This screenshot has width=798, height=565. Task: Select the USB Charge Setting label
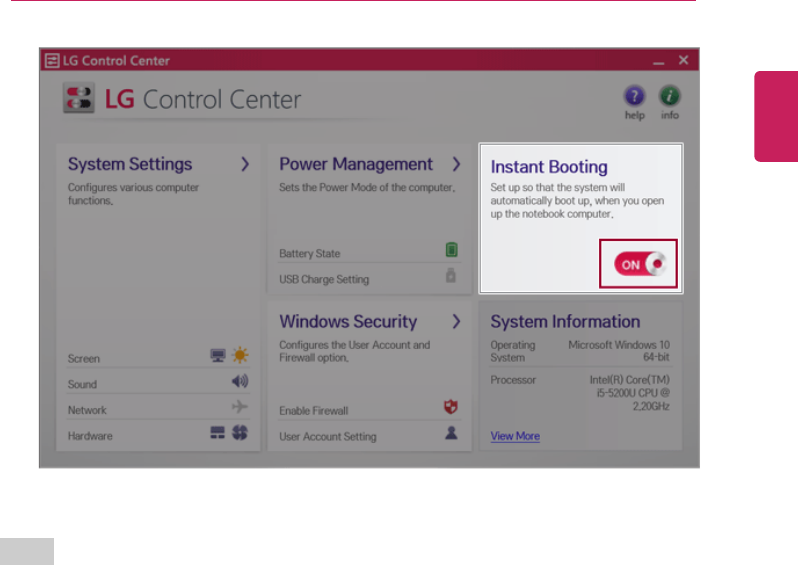[x=324, y=279]
